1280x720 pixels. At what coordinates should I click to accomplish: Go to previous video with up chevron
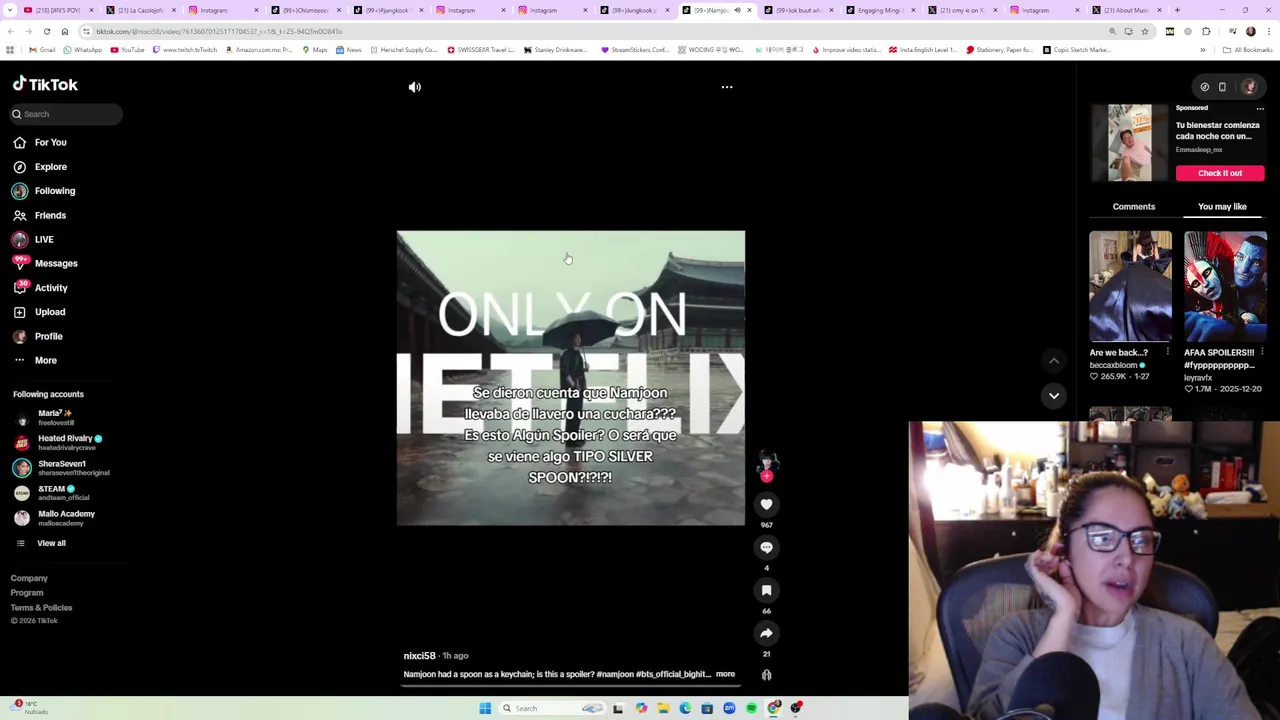pos(1054,361)
